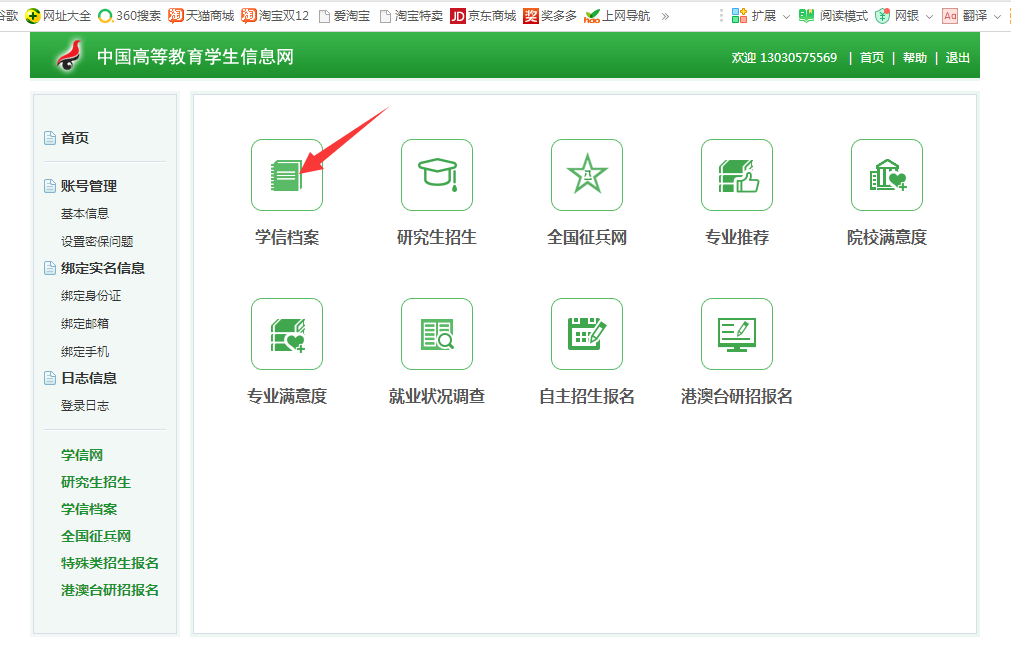Open the 全国征兵网 star icon

pos(587,175)
